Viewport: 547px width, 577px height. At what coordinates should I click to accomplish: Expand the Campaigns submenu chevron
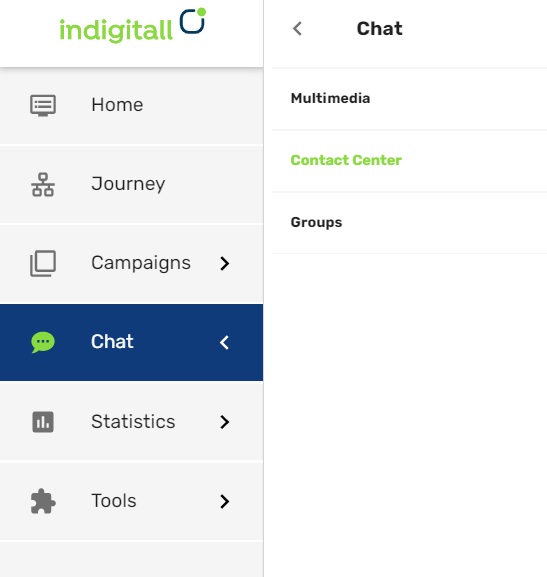coord(225,263)
